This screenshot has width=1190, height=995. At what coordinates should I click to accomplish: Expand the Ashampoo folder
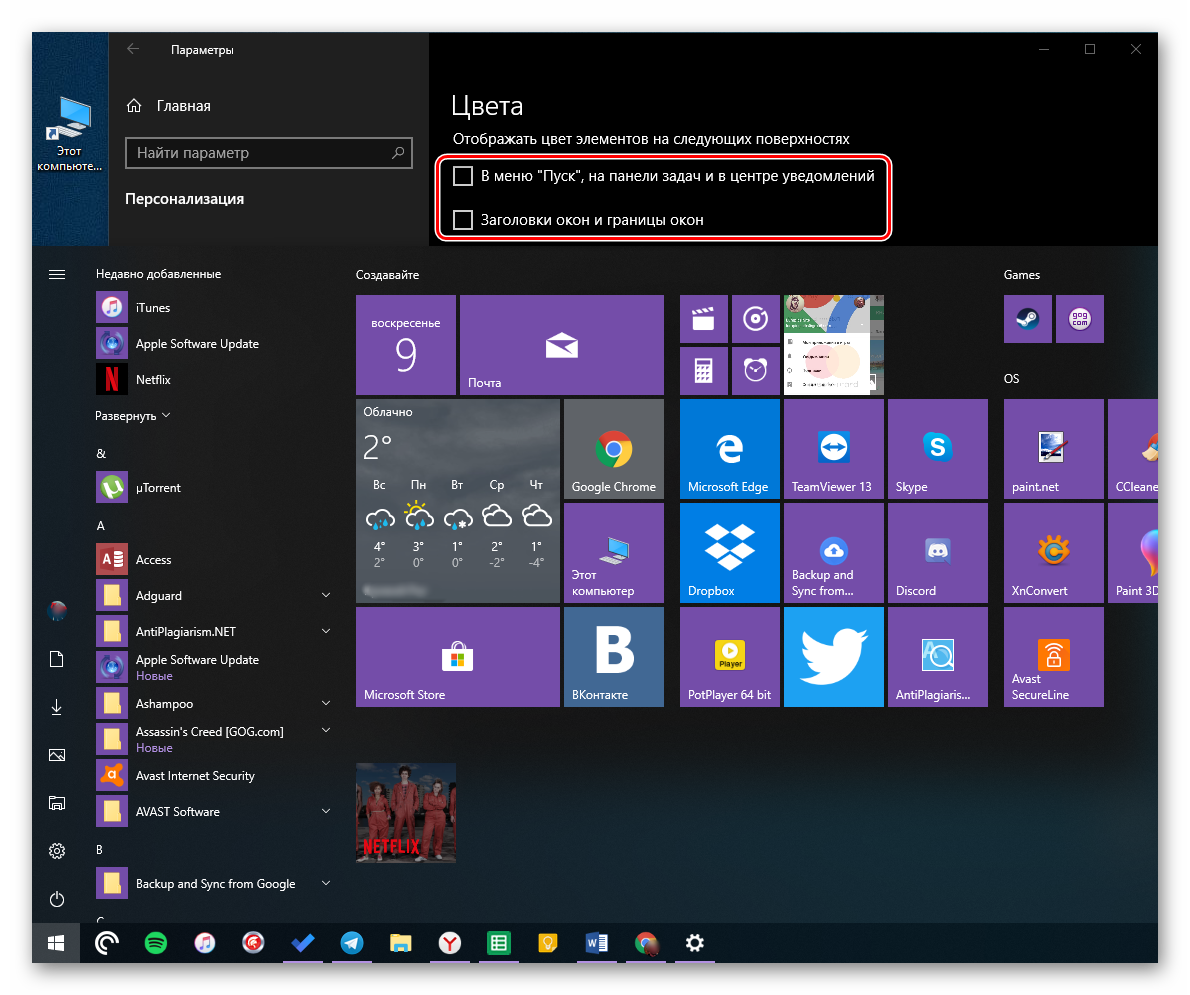click(x=326, y=703)
